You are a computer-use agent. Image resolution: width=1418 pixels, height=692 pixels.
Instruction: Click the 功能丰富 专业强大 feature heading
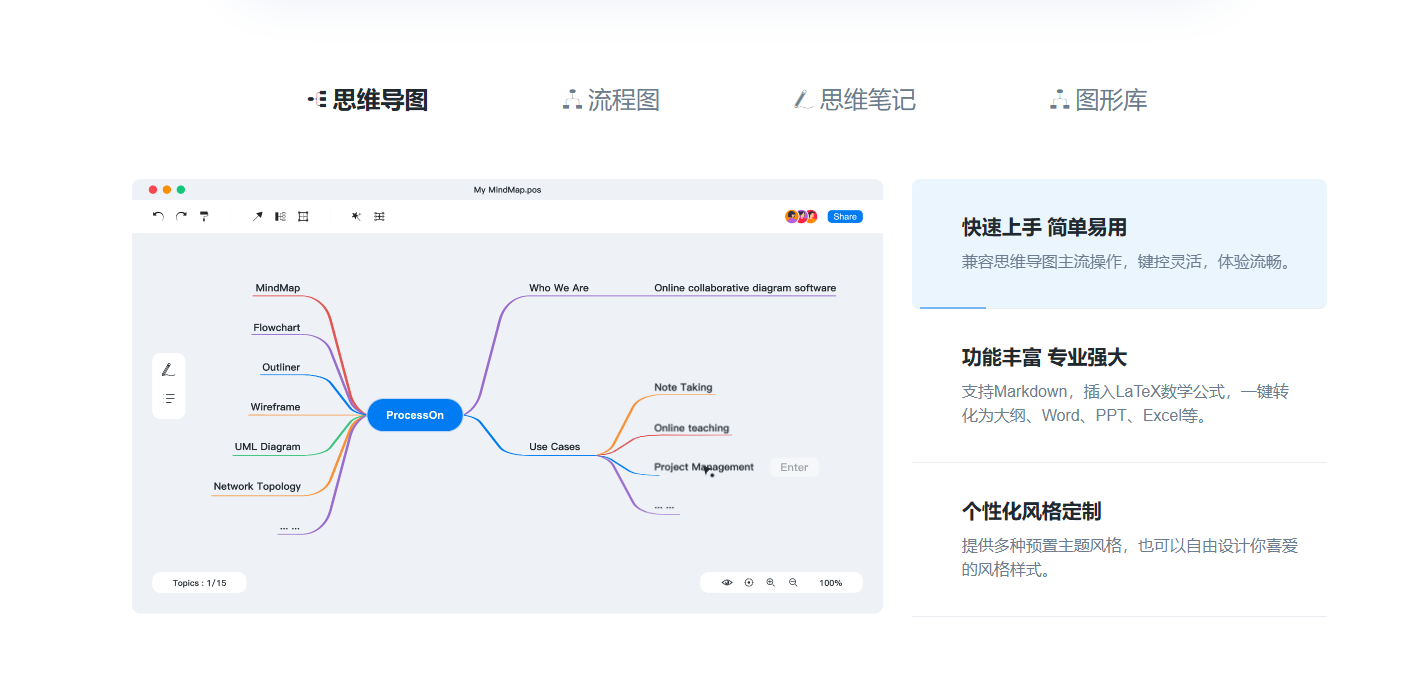(1044, 358)
